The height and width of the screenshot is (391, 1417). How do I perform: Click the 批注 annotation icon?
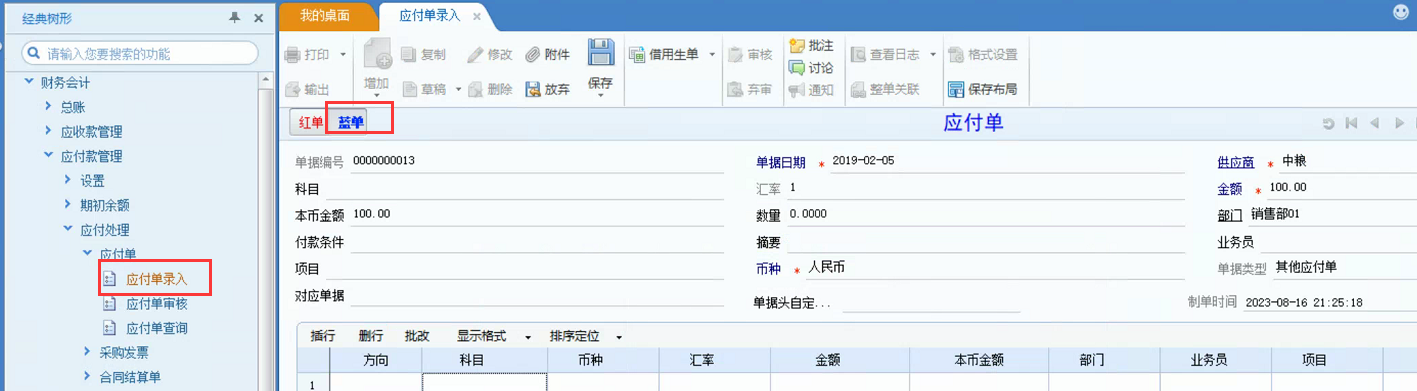(x=797, y=45)
